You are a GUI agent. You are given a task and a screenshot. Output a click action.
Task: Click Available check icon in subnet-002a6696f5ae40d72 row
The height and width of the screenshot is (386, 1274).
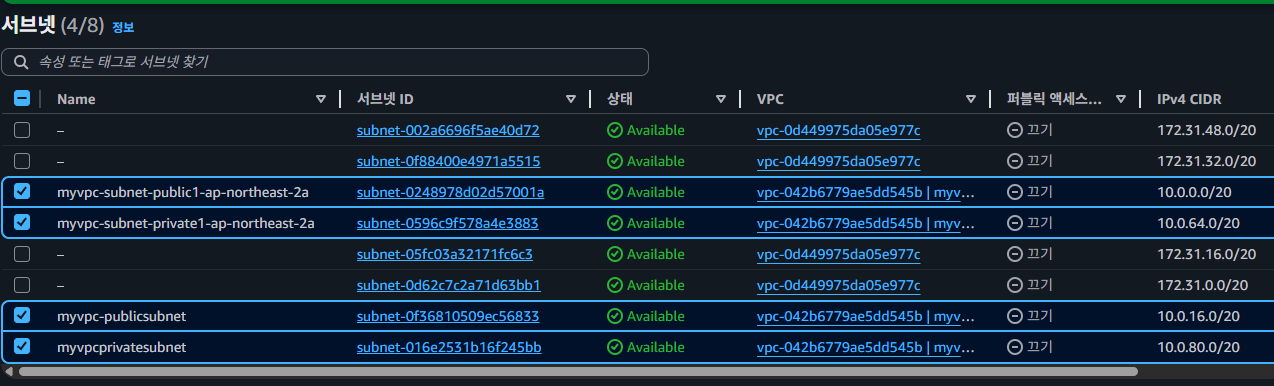pyautogui.click(x=615, y=130)
